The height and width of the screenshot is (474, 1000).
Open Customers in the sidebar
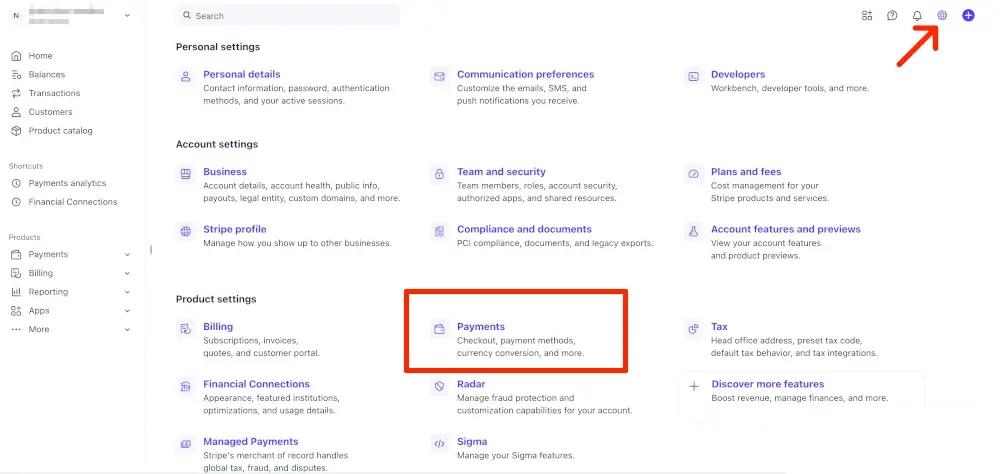click(50, 112)
